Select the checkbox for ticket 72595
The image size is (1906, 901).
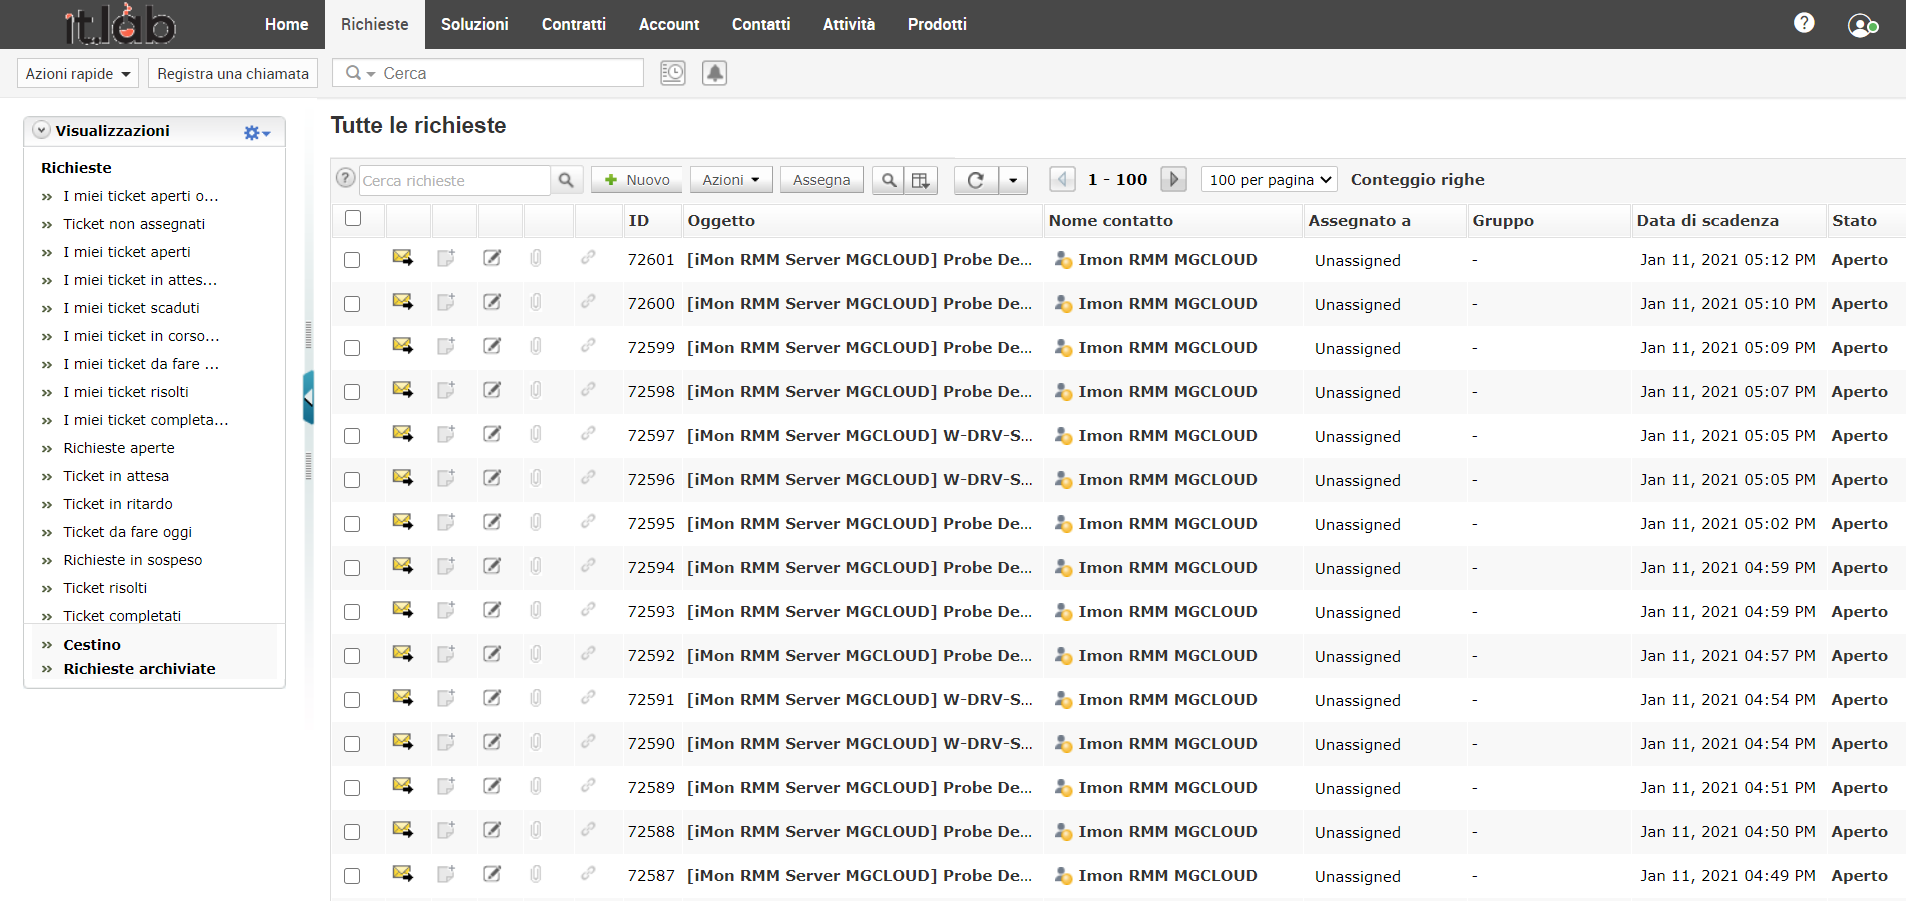click(x=352, y=524)
